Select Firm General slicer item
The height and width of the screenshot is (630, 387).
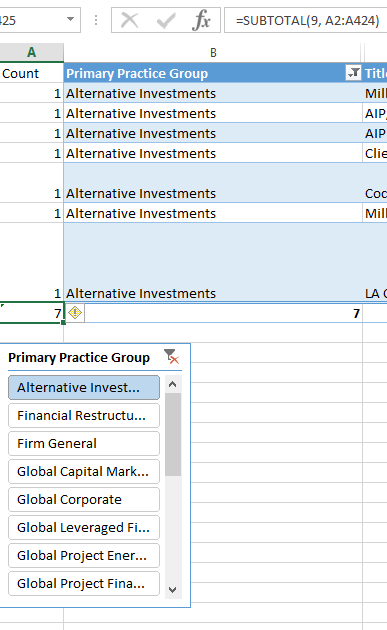[x=84, y=444]
